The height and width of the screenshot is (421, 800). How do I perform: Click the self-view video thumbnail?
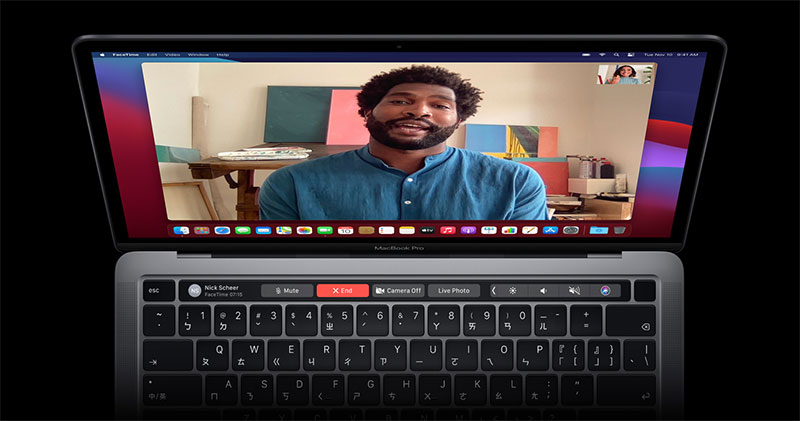pyautogui.click(x=625, y=74)
